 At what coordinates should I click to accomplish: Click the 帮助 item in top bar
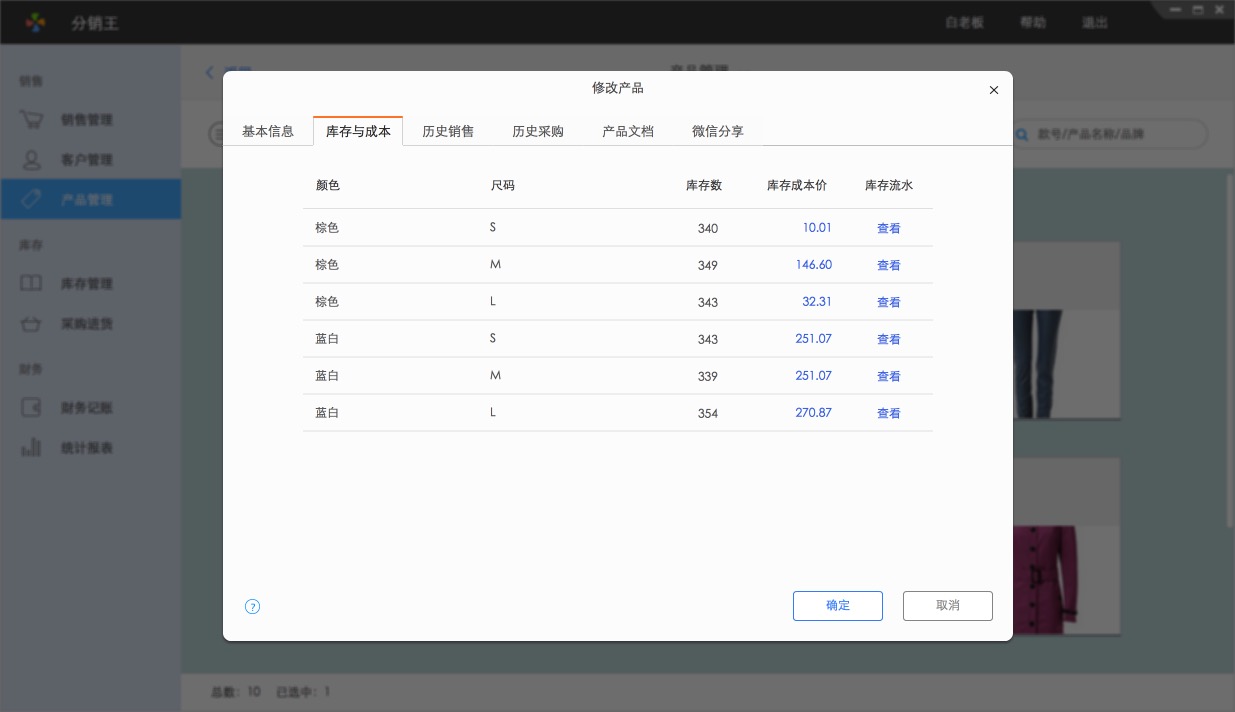1033,23
